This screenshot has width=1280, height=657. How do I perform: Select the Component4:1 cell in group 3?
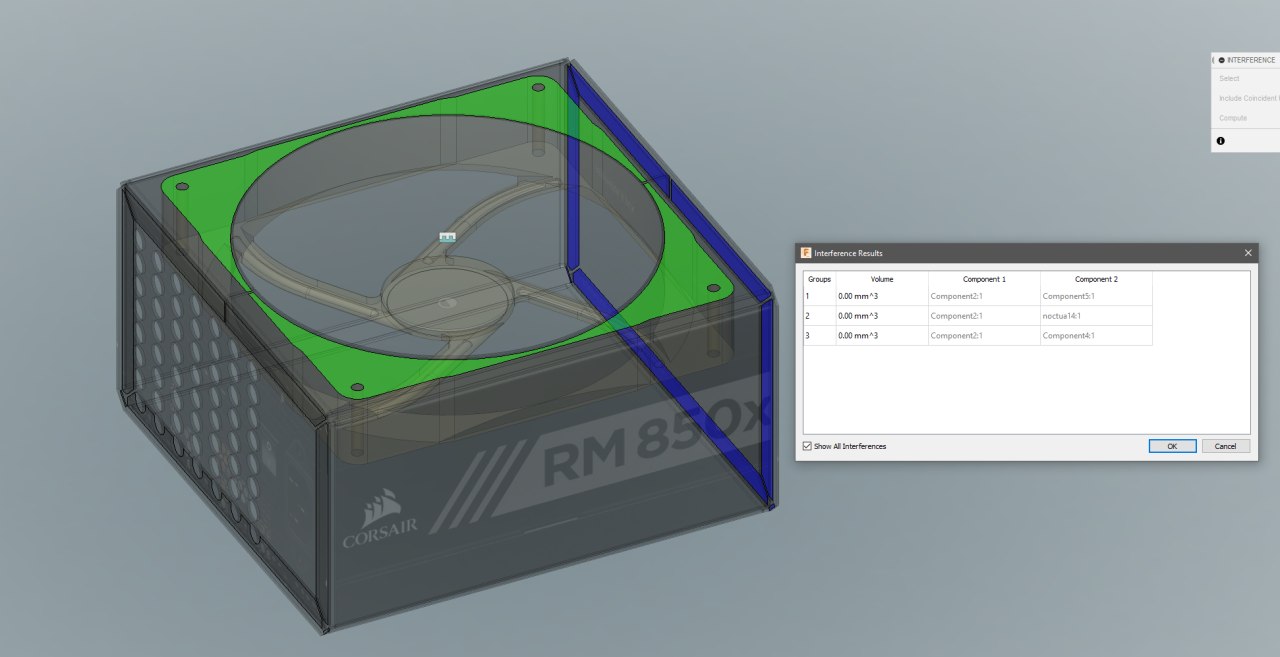1096,335
